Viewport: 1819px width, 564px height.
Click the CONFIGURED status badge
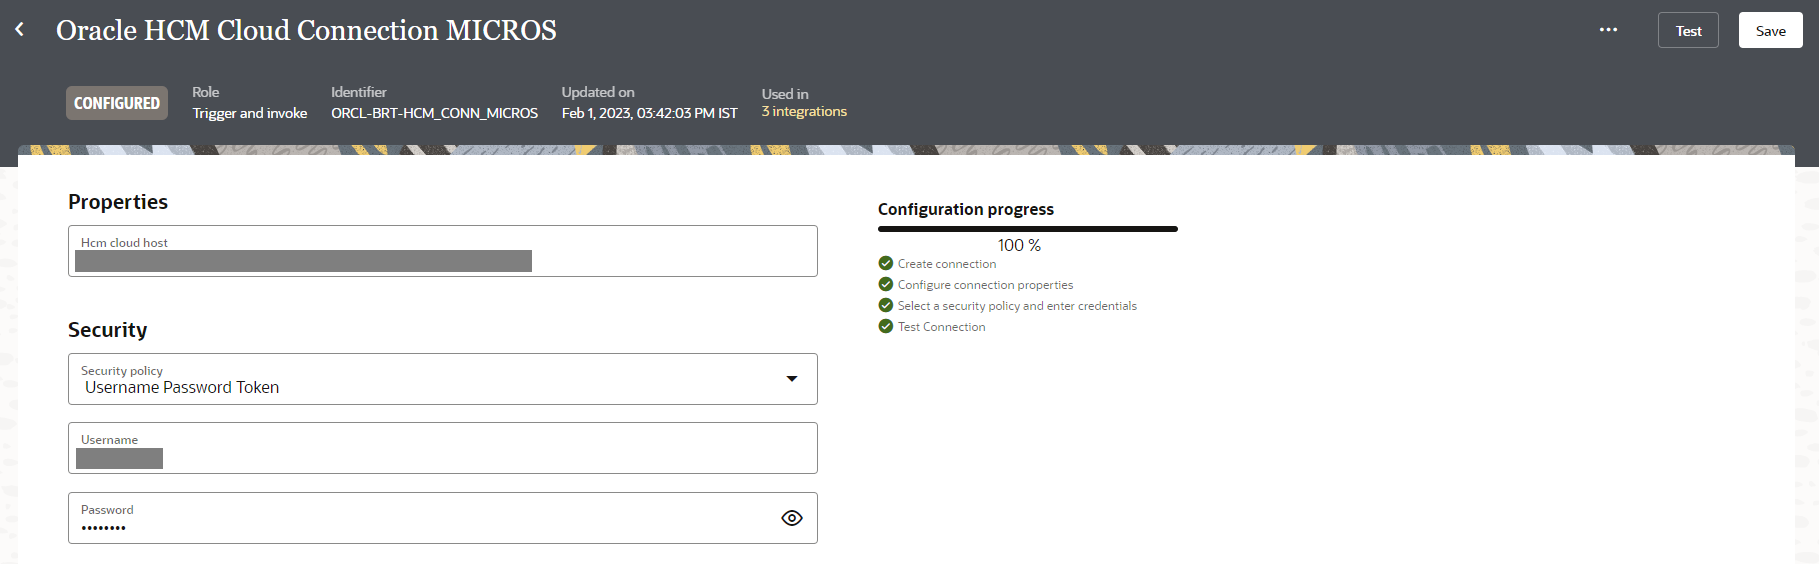point(117,103)
